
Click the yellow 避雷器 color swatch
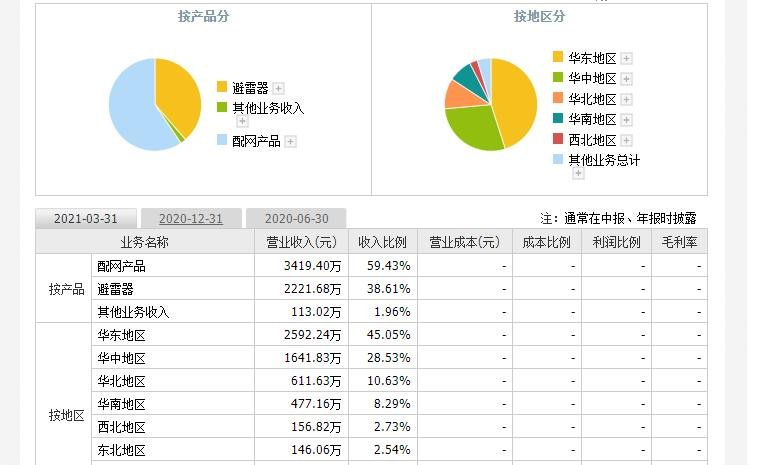coord(222,88)
